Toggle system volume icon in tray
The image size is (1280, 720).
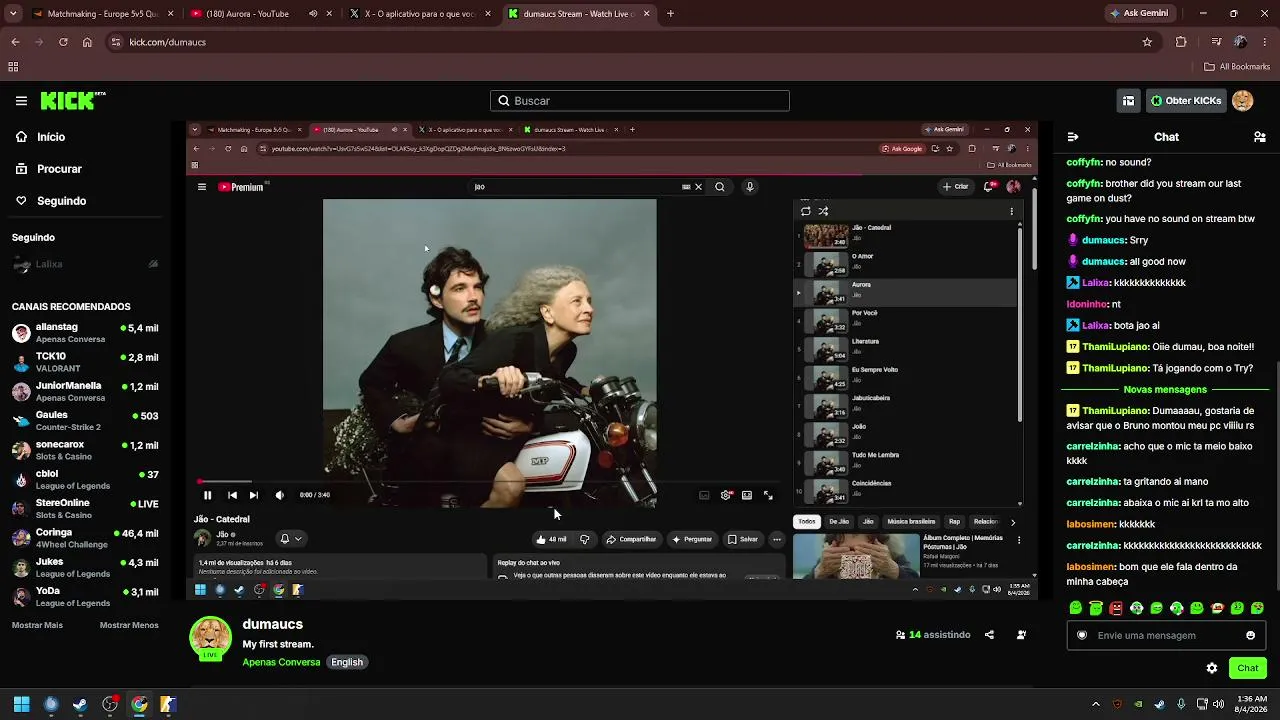coord(1219,704)
